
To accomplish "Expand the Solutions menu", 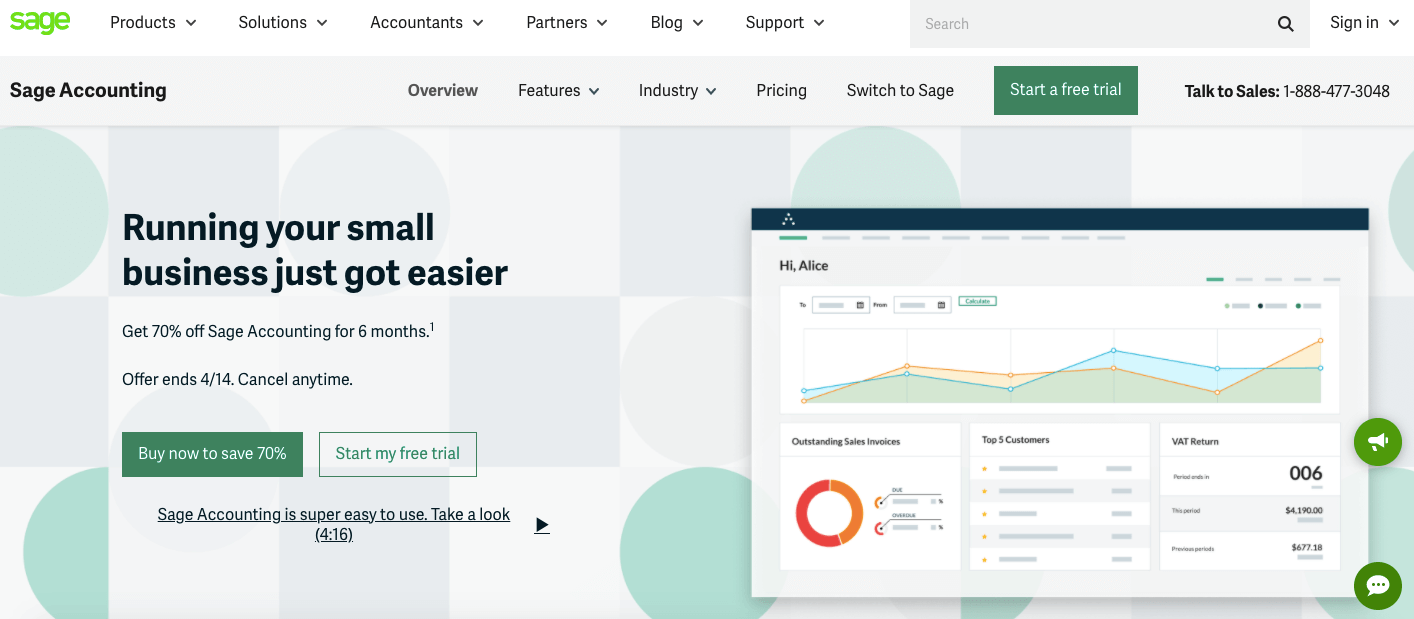I will (283, 22).
